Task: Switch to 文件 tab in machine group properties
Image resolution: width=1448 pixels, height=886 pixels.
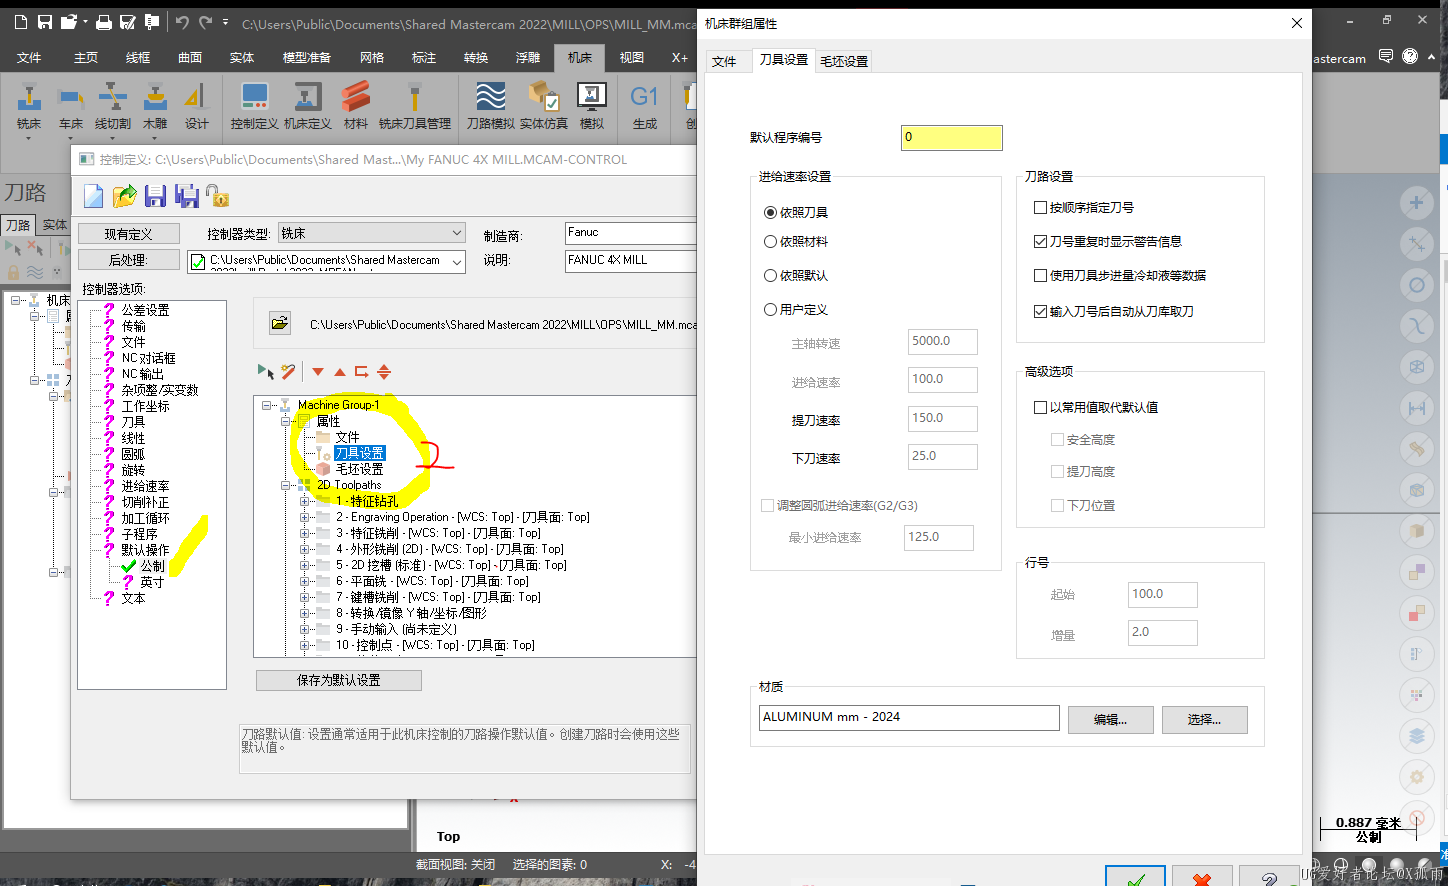Action: tap(724, 61)
